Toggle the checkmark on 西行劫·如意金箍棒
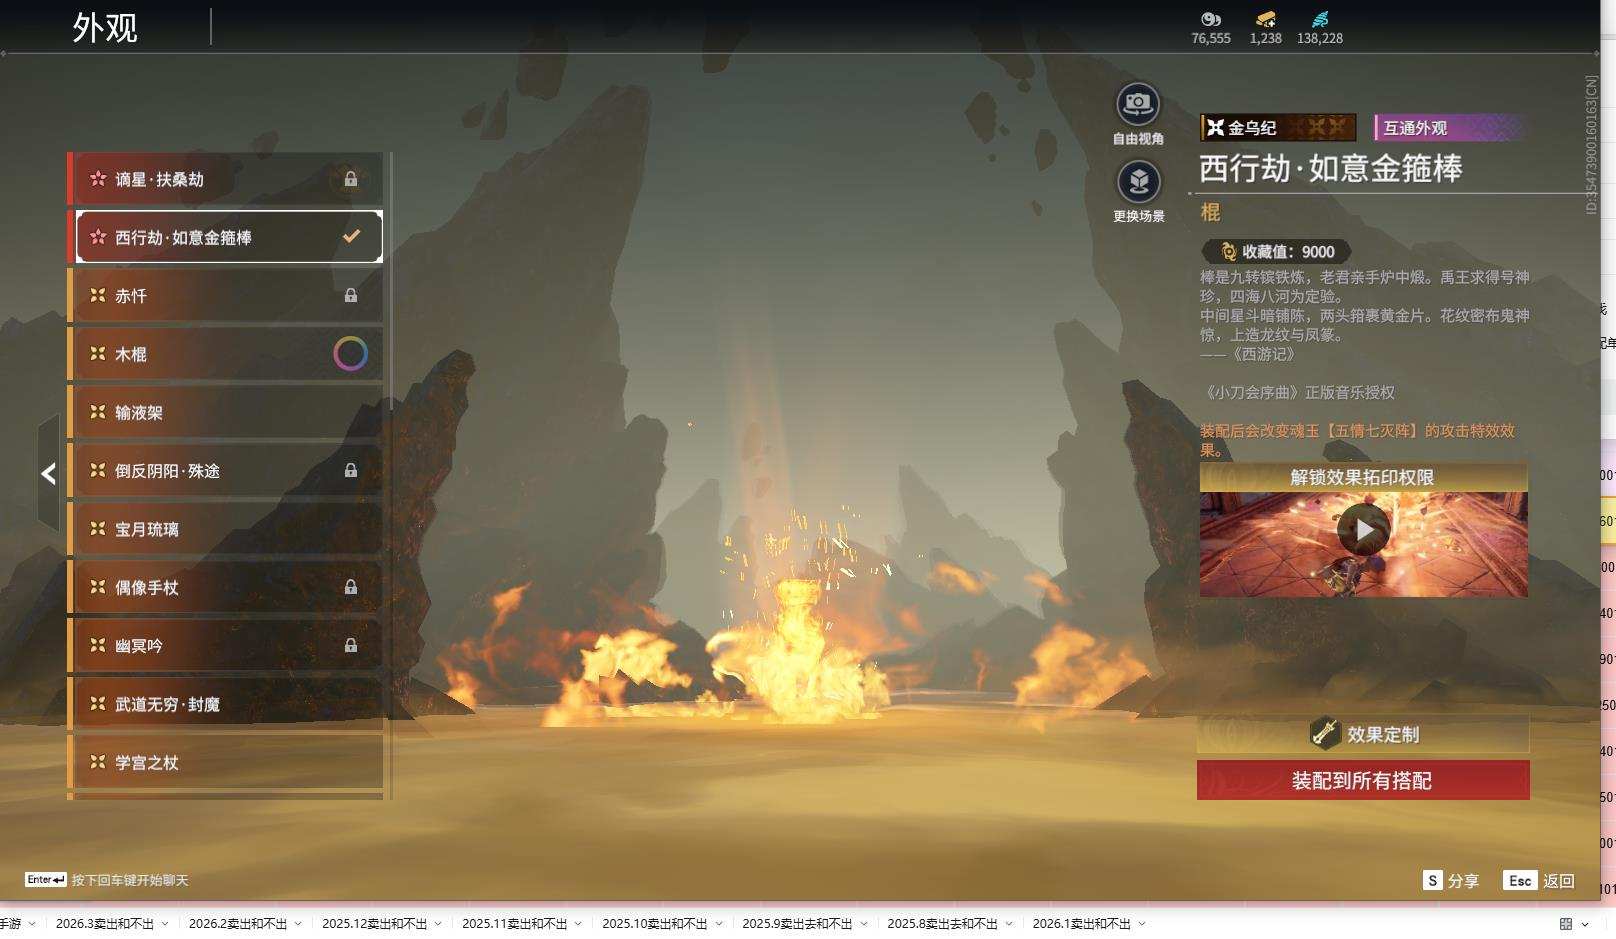 pyautogui.click(x=351, y=237)
